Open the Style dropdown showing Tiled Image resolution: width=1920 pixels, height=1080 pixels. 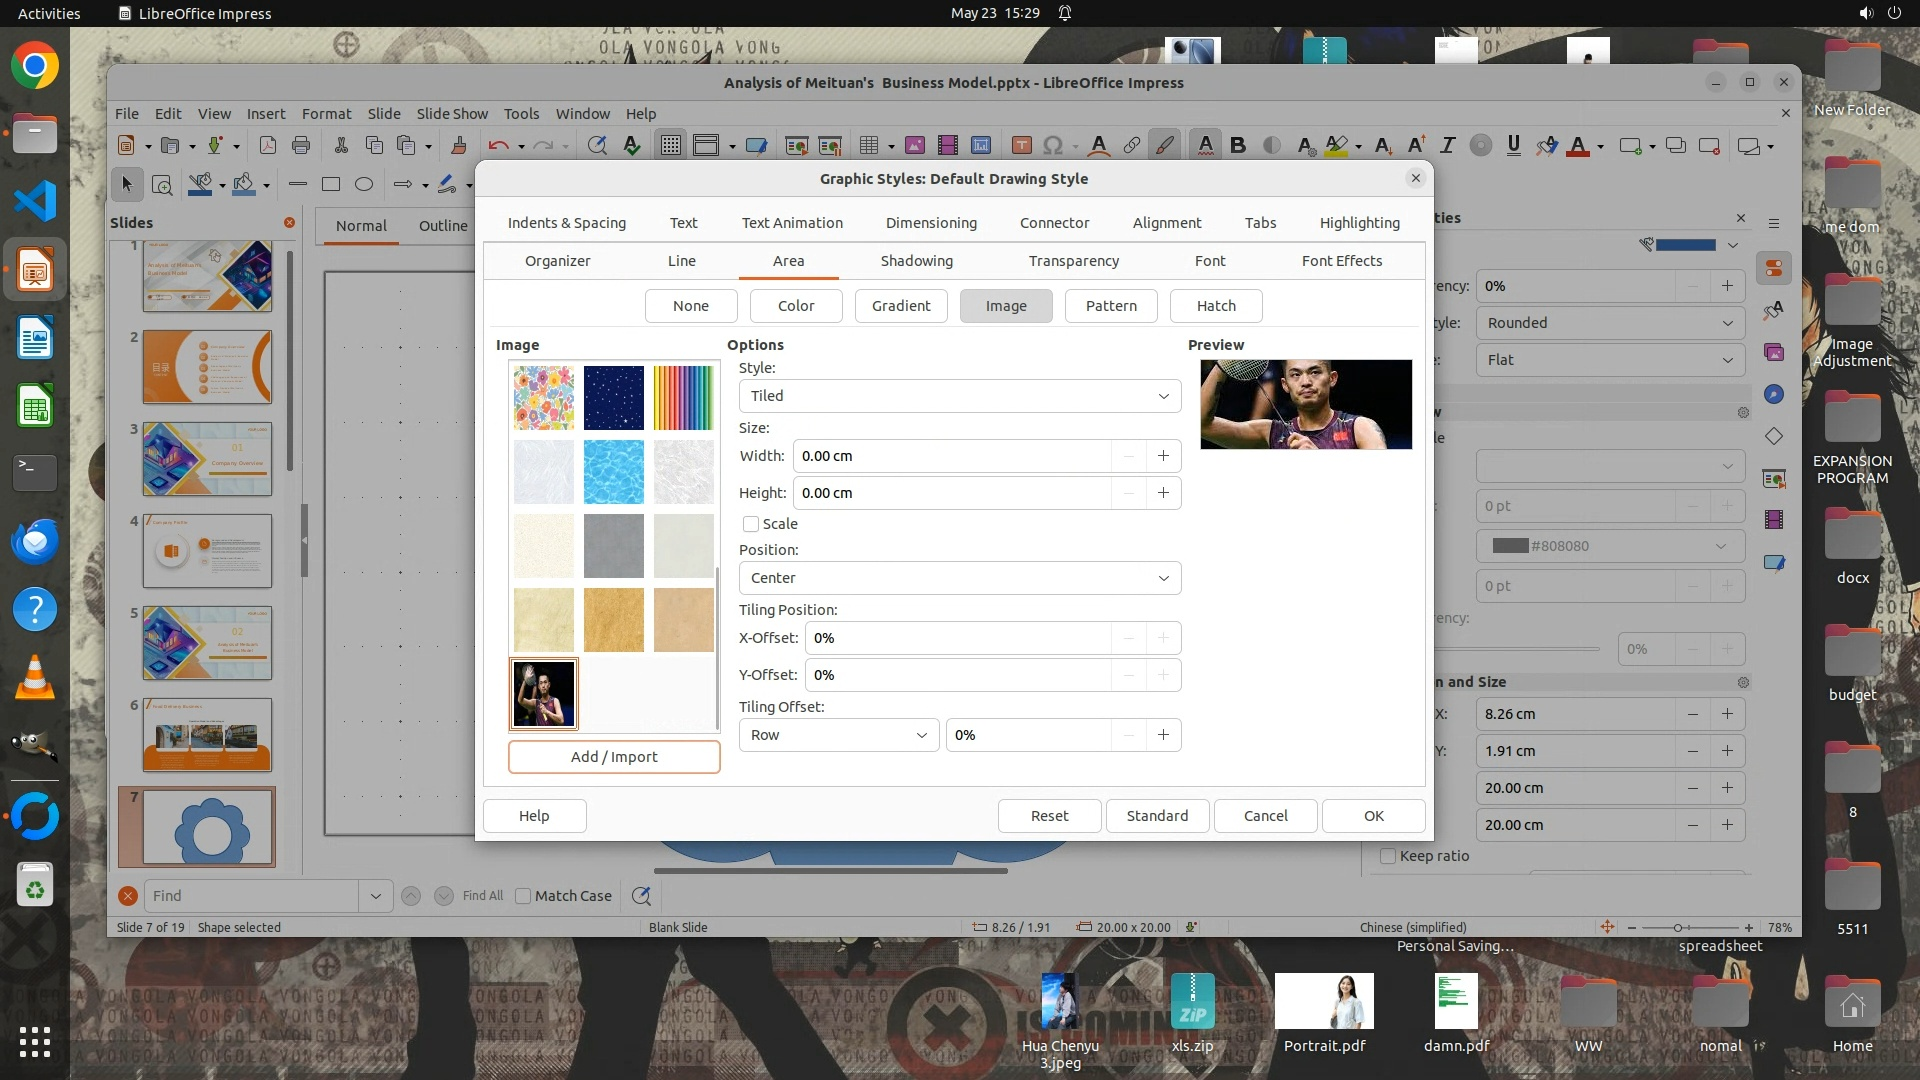point(959,396)
